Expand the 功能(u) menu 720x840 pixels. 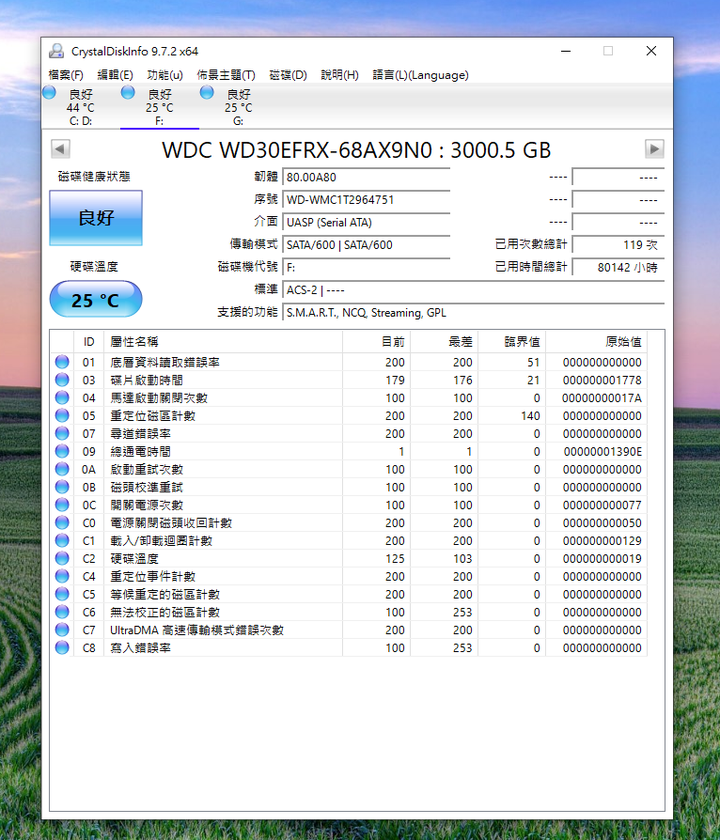click(165, 75)
